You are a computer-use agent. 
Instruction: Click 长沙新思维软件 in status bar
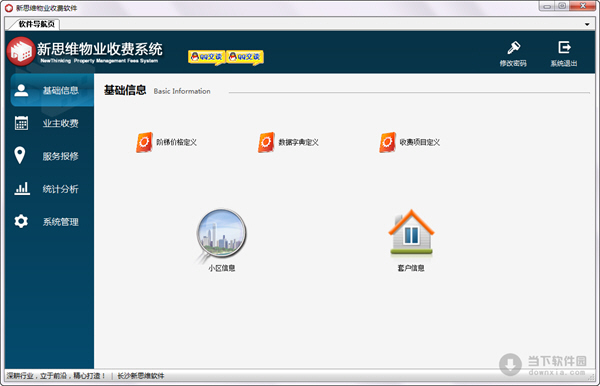click(x=140, y=376)
